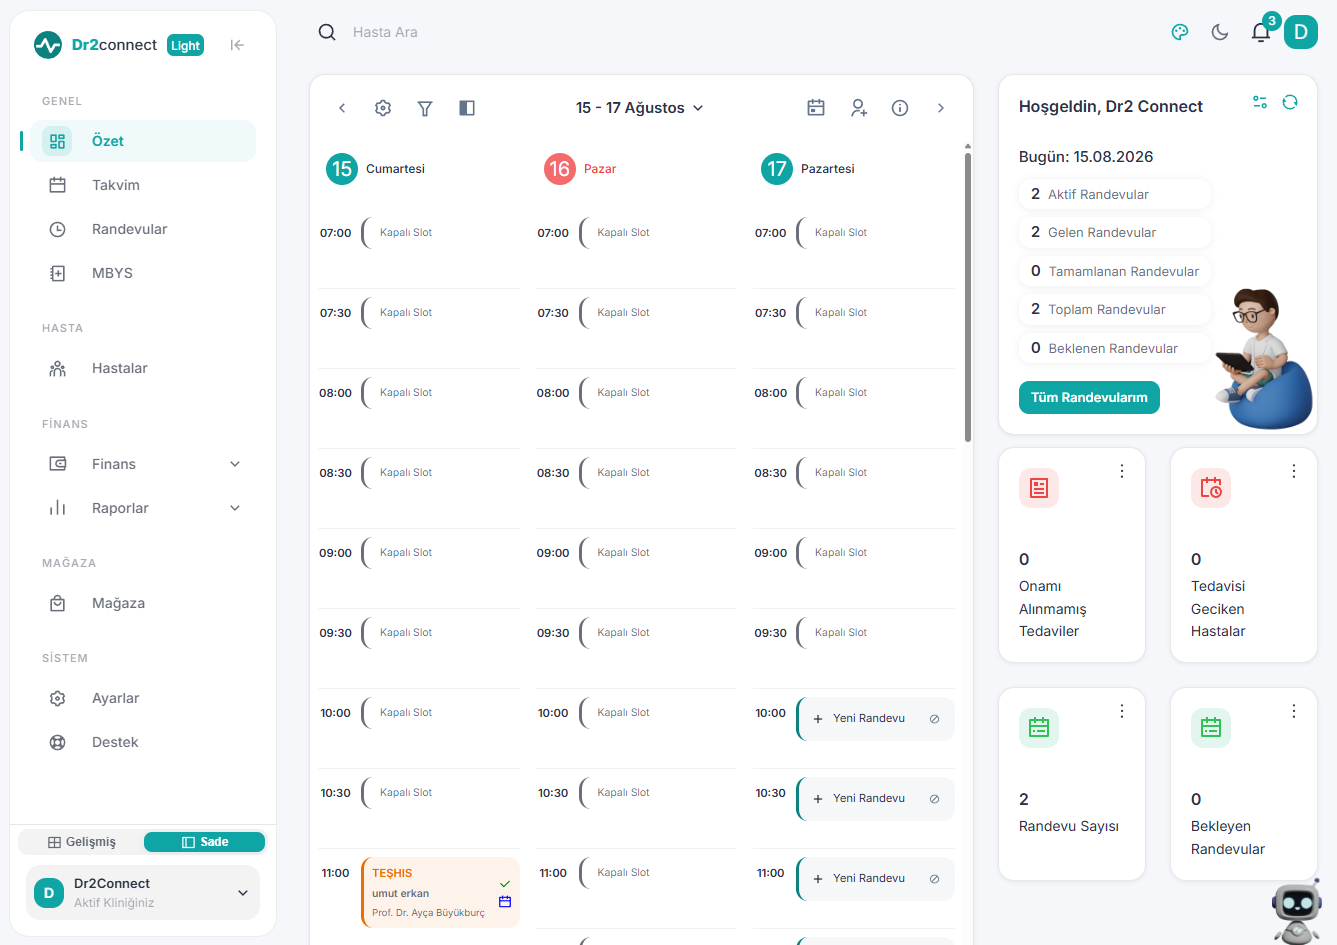The height and width of the screenshot is (945, 1337).
Task: Collapse the sidebar with the arrow icon
Action: [x=237, y=45]
